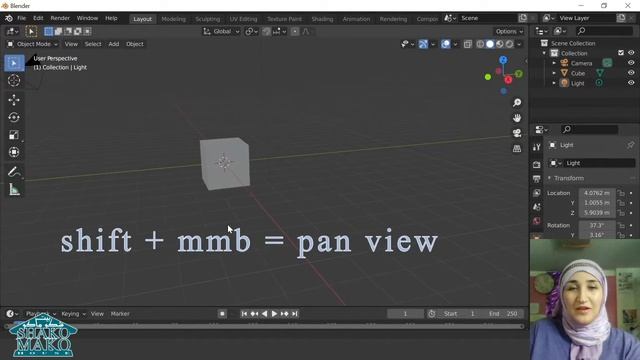Expand the Light tree item
The height and width of the screenshot is (360, 640).
coord(554,83)
